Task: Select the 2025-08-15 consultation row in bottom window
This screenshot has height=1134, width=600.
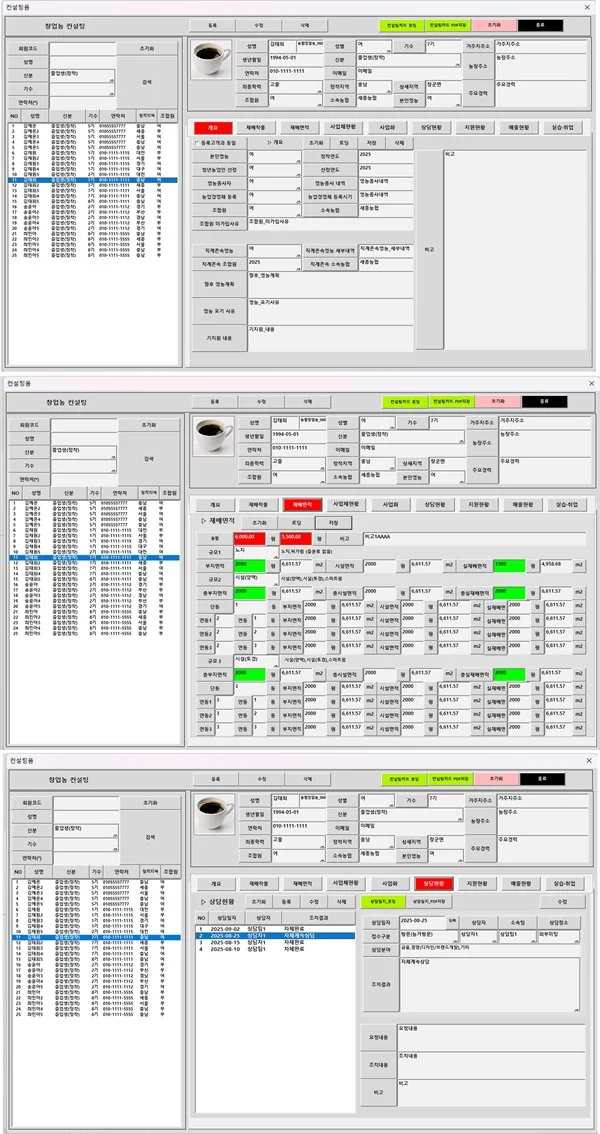Action: point(276,942)
